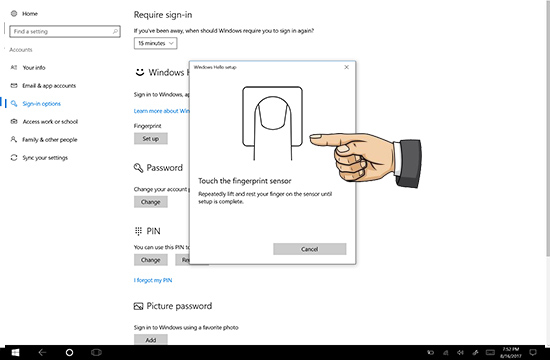
Task: Click the network icon in system tray
Action: coord(445,353)
